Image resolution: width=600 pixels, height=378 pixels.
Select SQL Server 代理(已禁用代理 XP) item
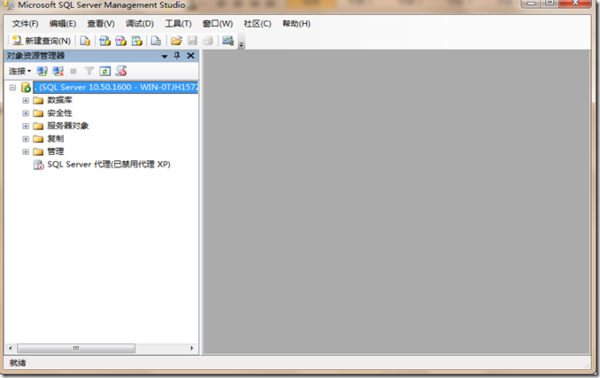click(x=109, y=164)
